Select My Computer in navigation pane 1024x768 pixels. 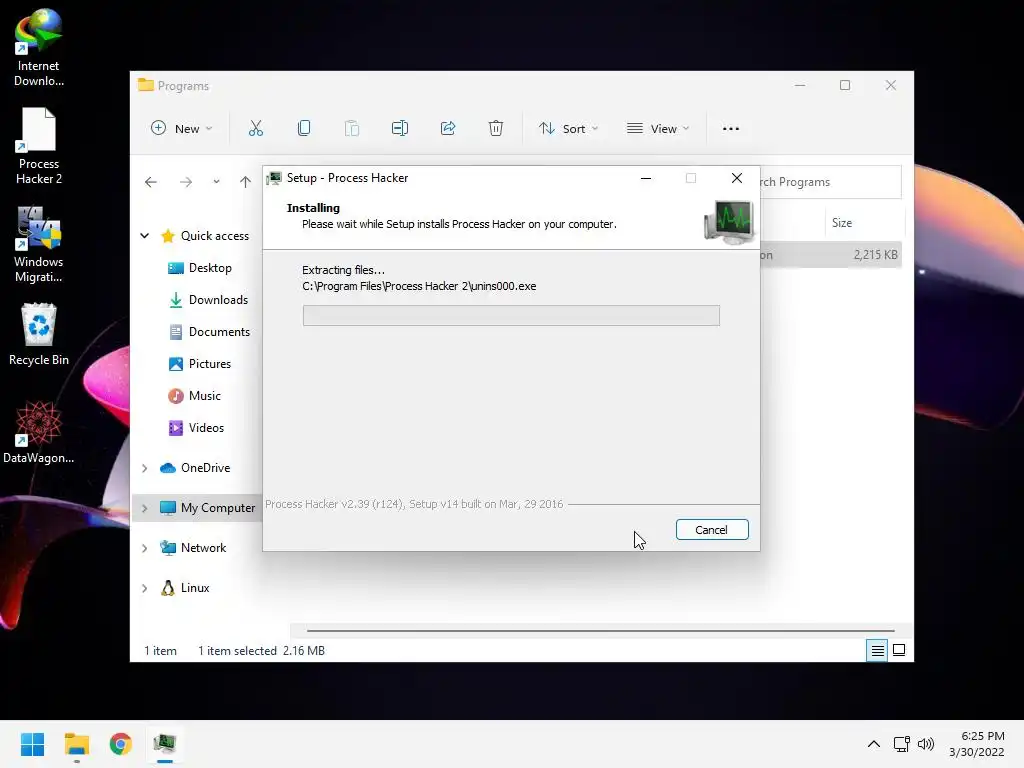(x=217, y=507)
